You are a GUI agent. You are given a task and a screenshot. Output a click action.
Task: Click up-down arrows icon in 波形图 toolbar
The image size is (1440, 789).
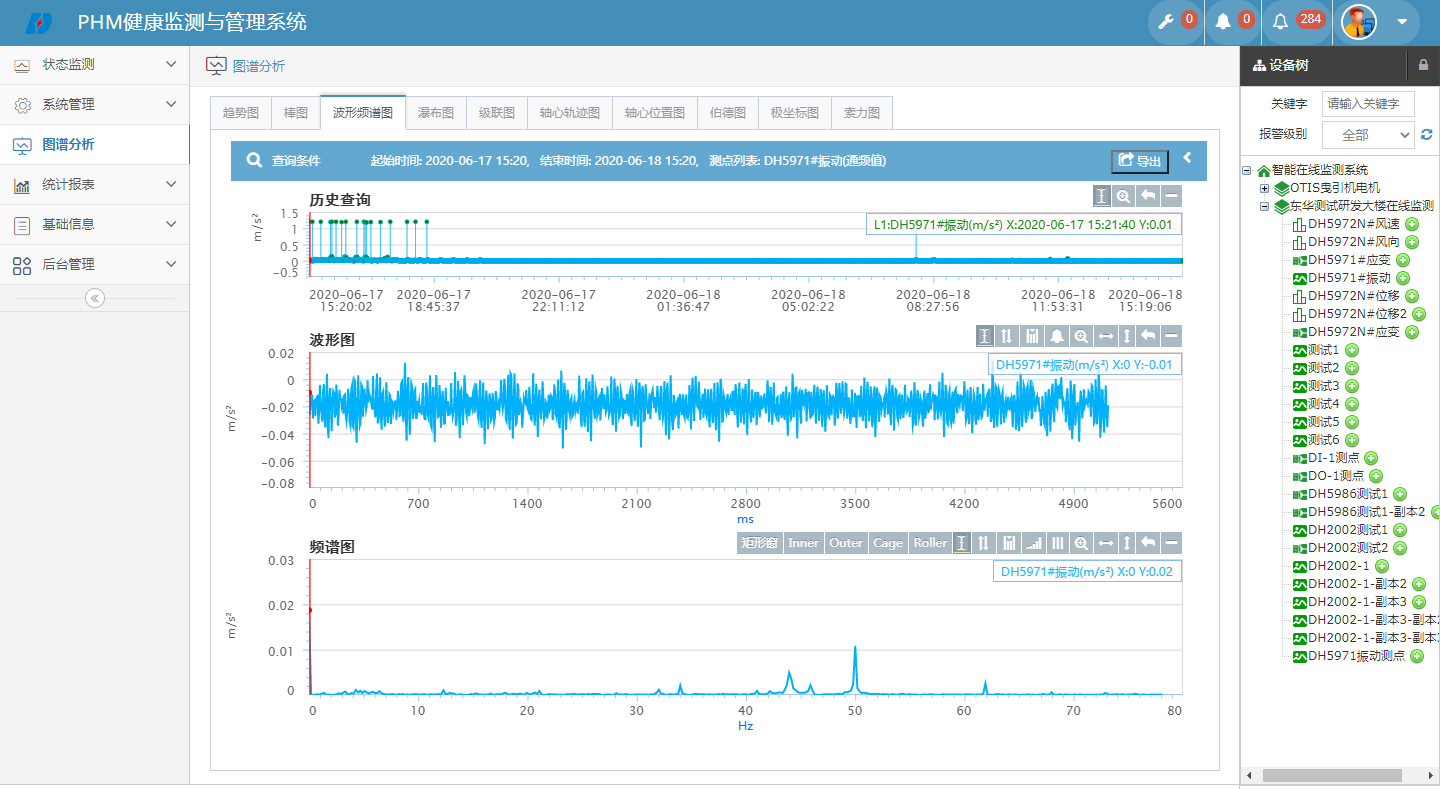(1007, 336)
